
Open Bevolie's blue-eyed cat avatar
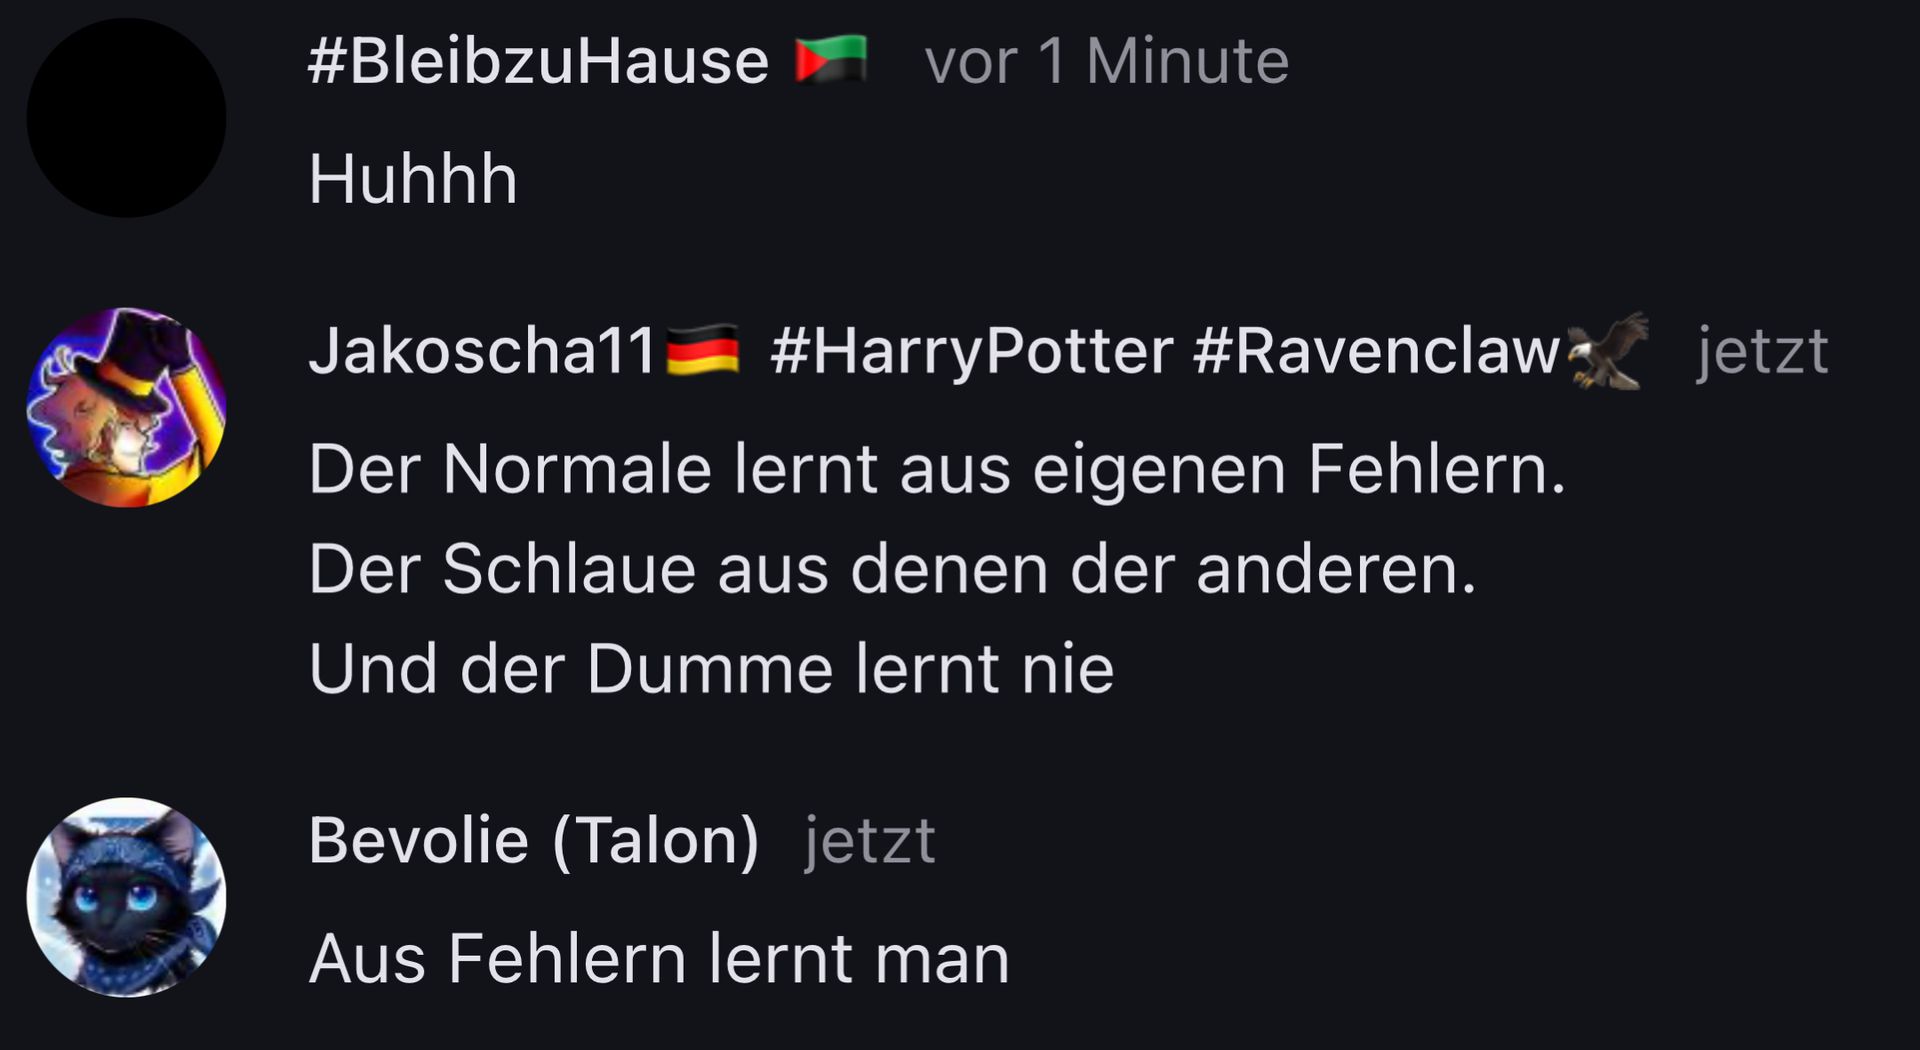126,897
